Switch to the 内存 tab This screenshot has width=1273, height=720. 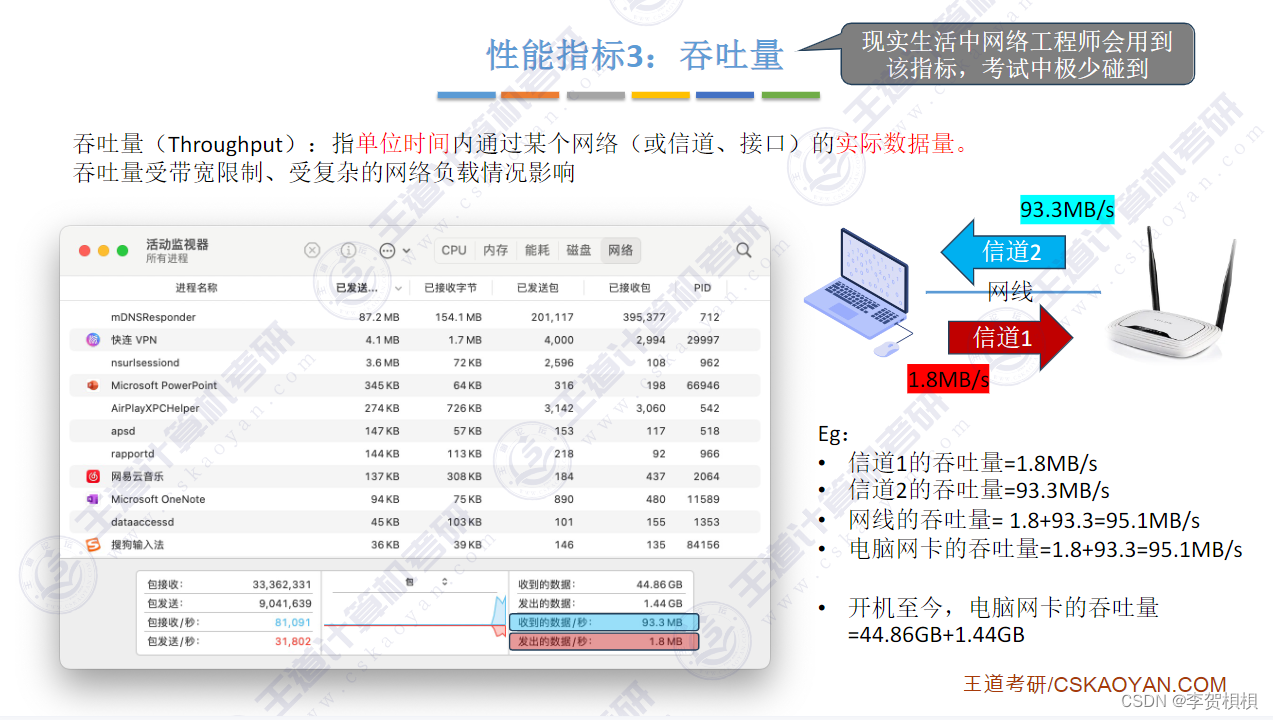point(496,250)
